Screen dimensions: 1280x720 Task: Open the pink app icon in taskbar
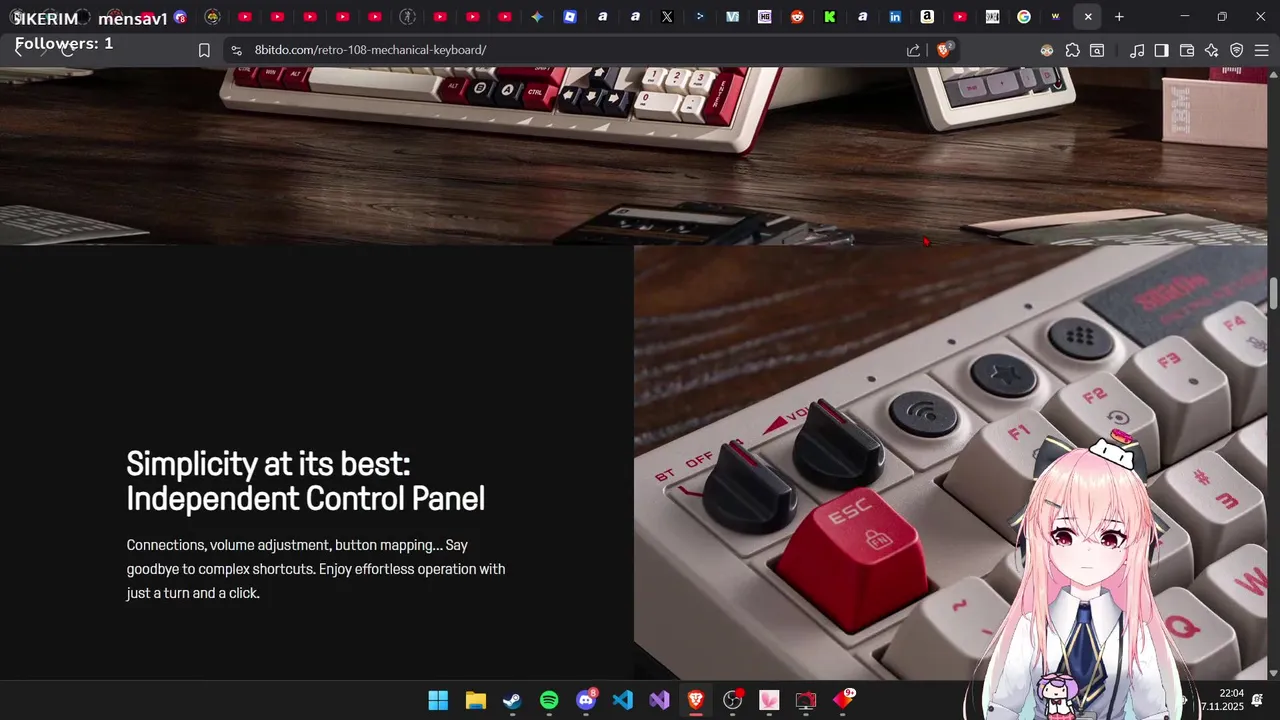(x=769, y=700)
